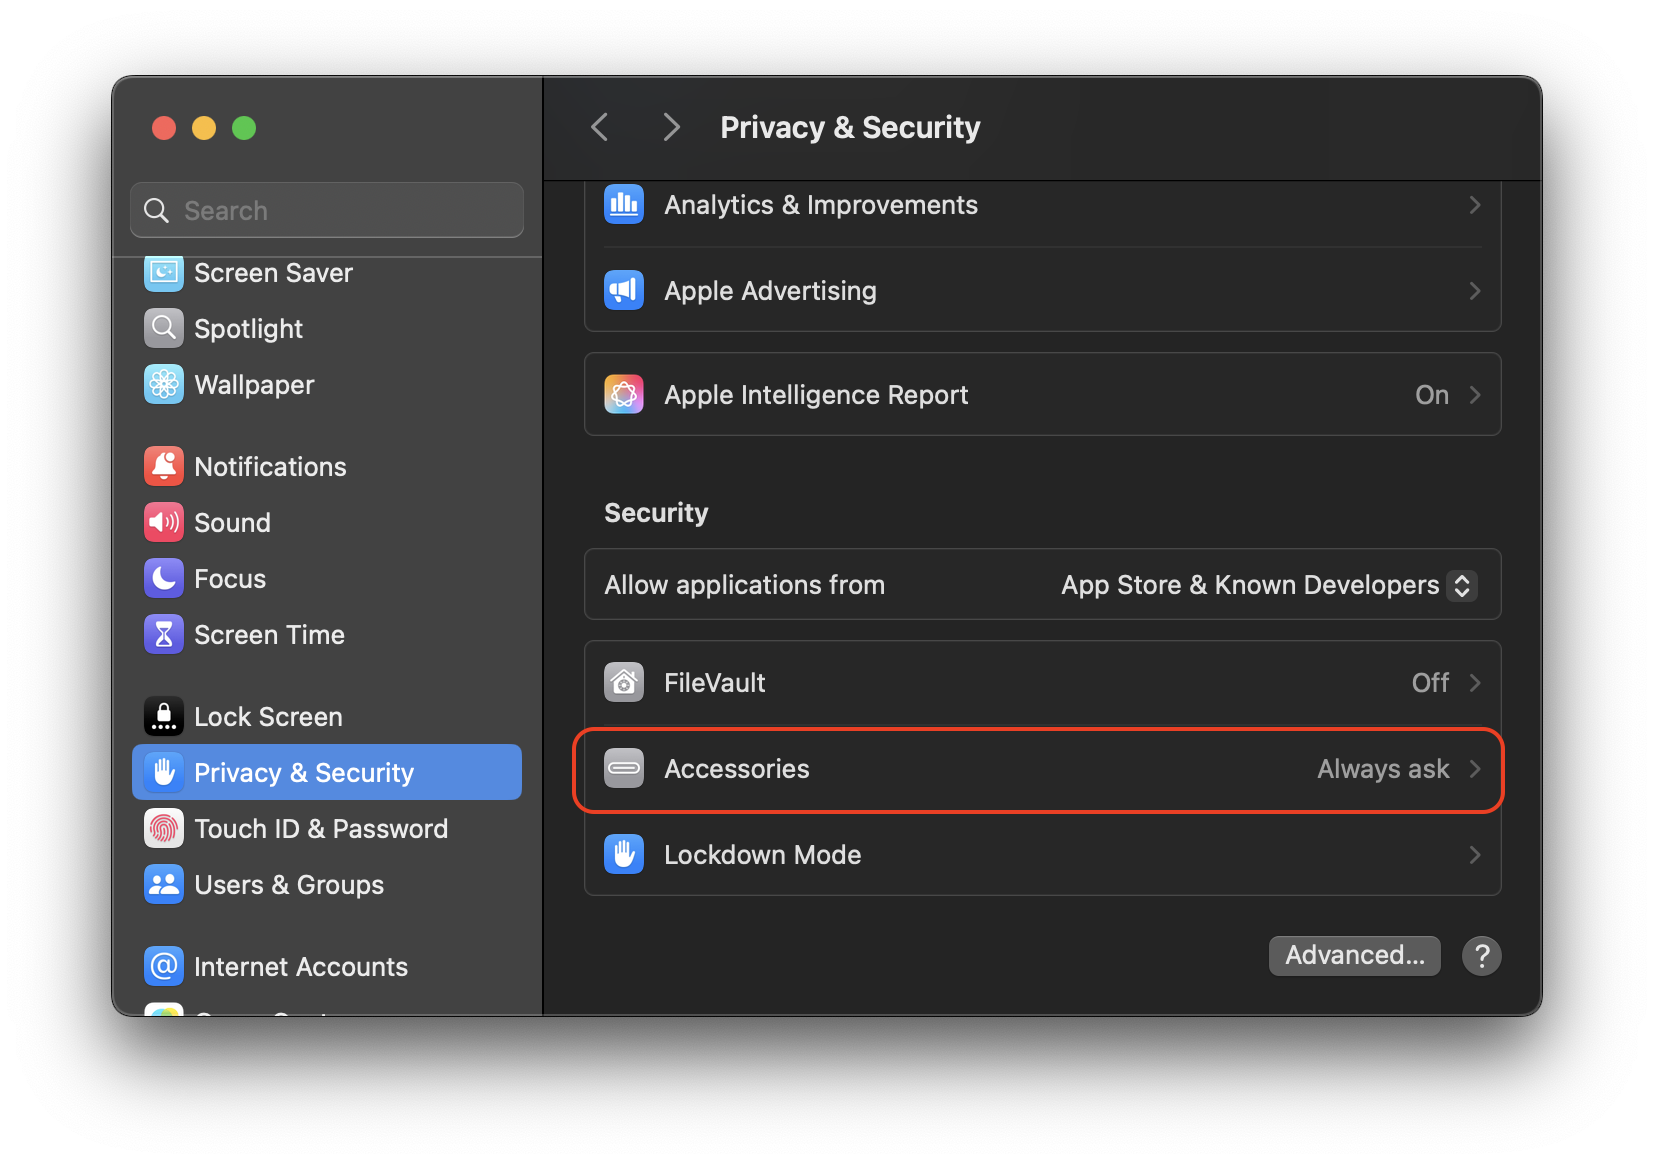The height and width of the screenshot is (1164, 1654).
Task: Expand FileVault Off chevron
Action: 1474,683
